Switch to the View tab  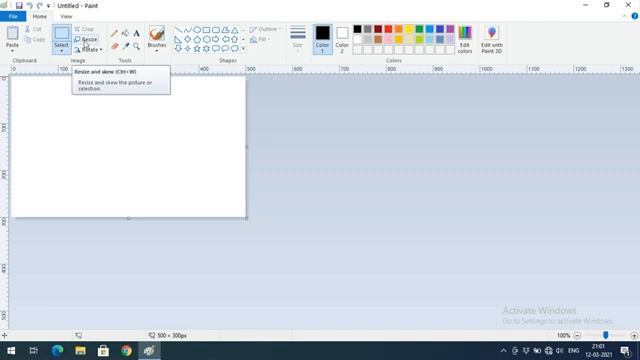click(x=66, y=16)
